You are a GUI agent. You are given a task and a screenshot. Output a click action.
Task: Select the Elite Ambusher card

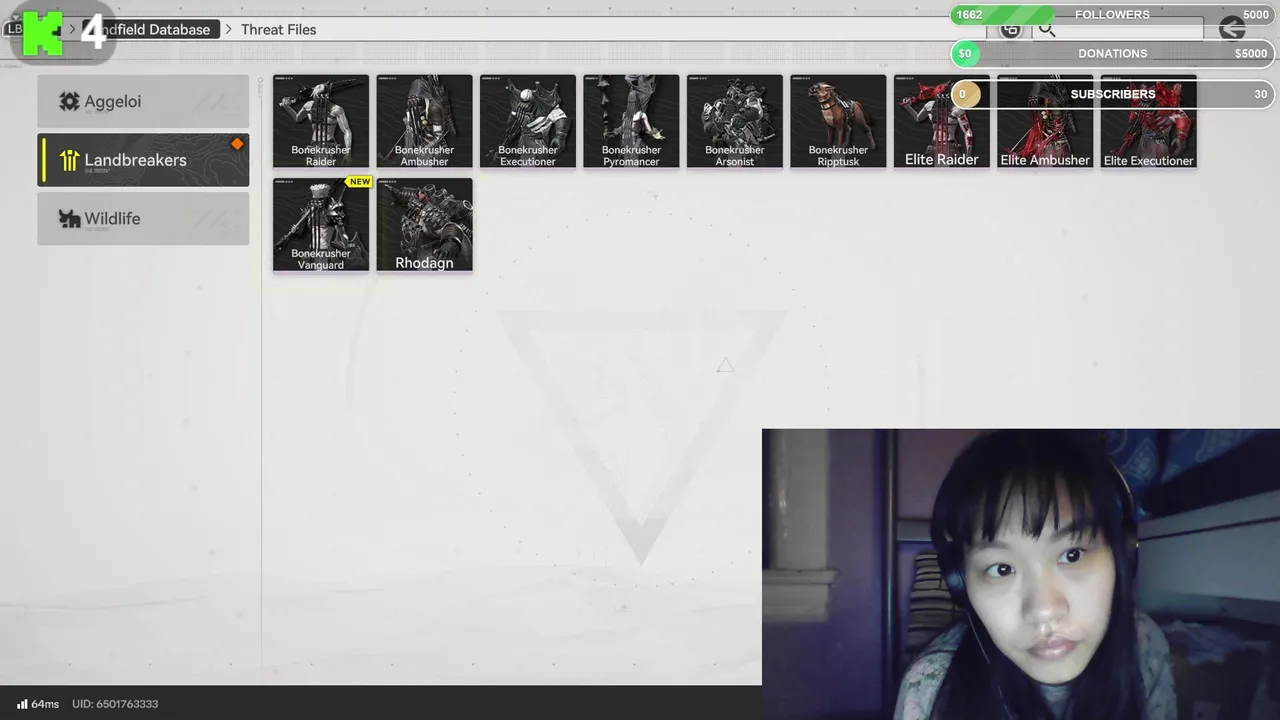click(1045, 121)
